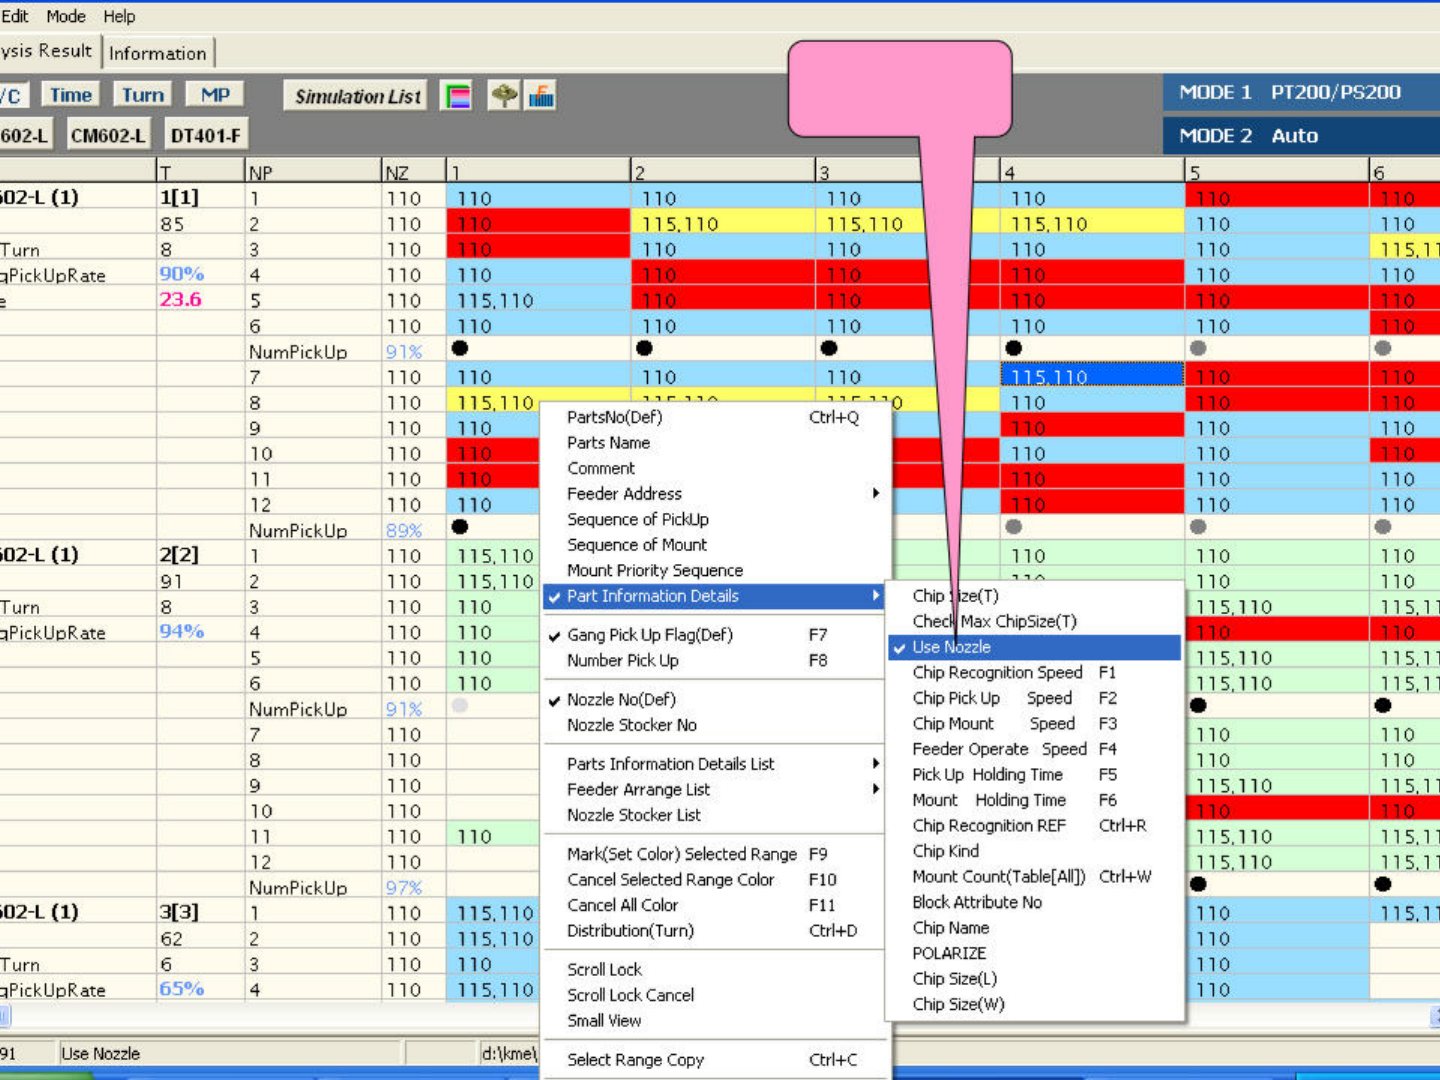Open the Help menu
The width and height of the screenshot is (1440, 1080).
(x=119, y=16)
